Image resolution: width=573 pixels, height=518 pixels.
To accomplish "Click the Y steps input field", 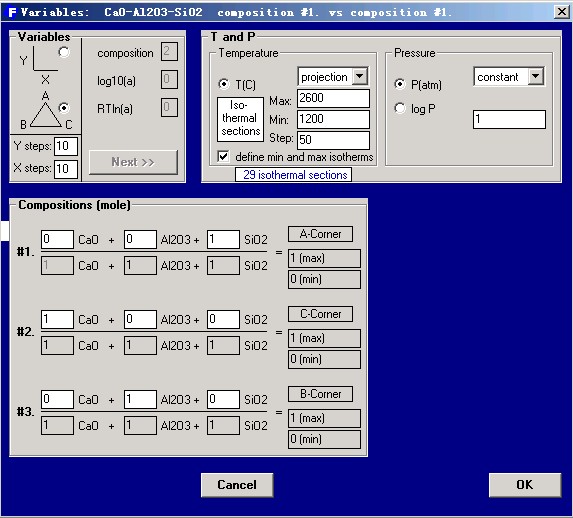I will [66, 146].
